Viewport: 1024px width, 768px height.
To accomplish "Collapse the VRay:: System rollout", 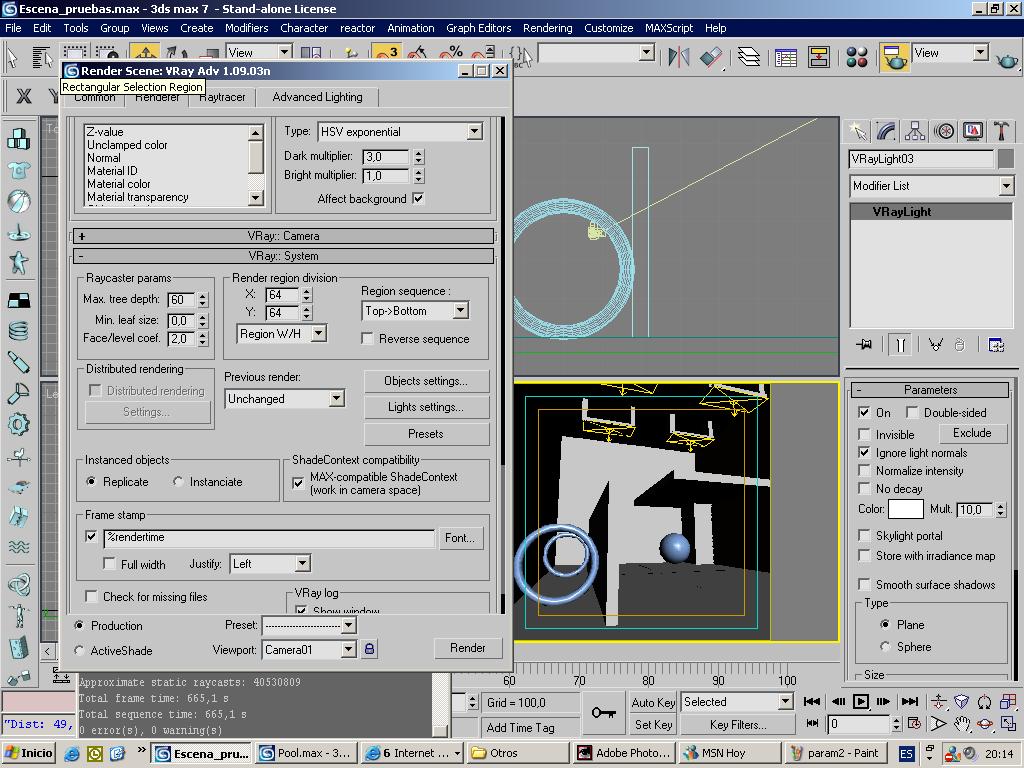I will 283,256.
